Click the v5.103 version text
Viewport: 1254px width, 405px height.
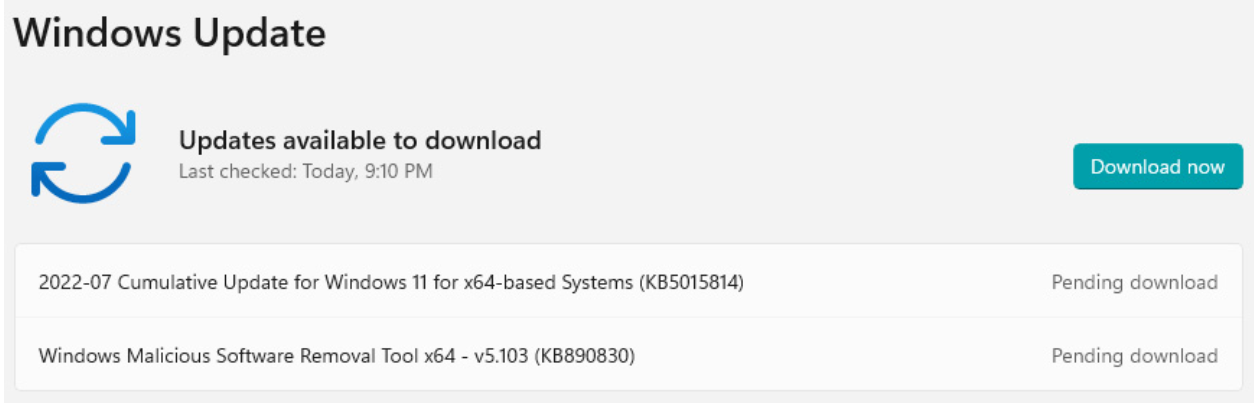point(499,355)
